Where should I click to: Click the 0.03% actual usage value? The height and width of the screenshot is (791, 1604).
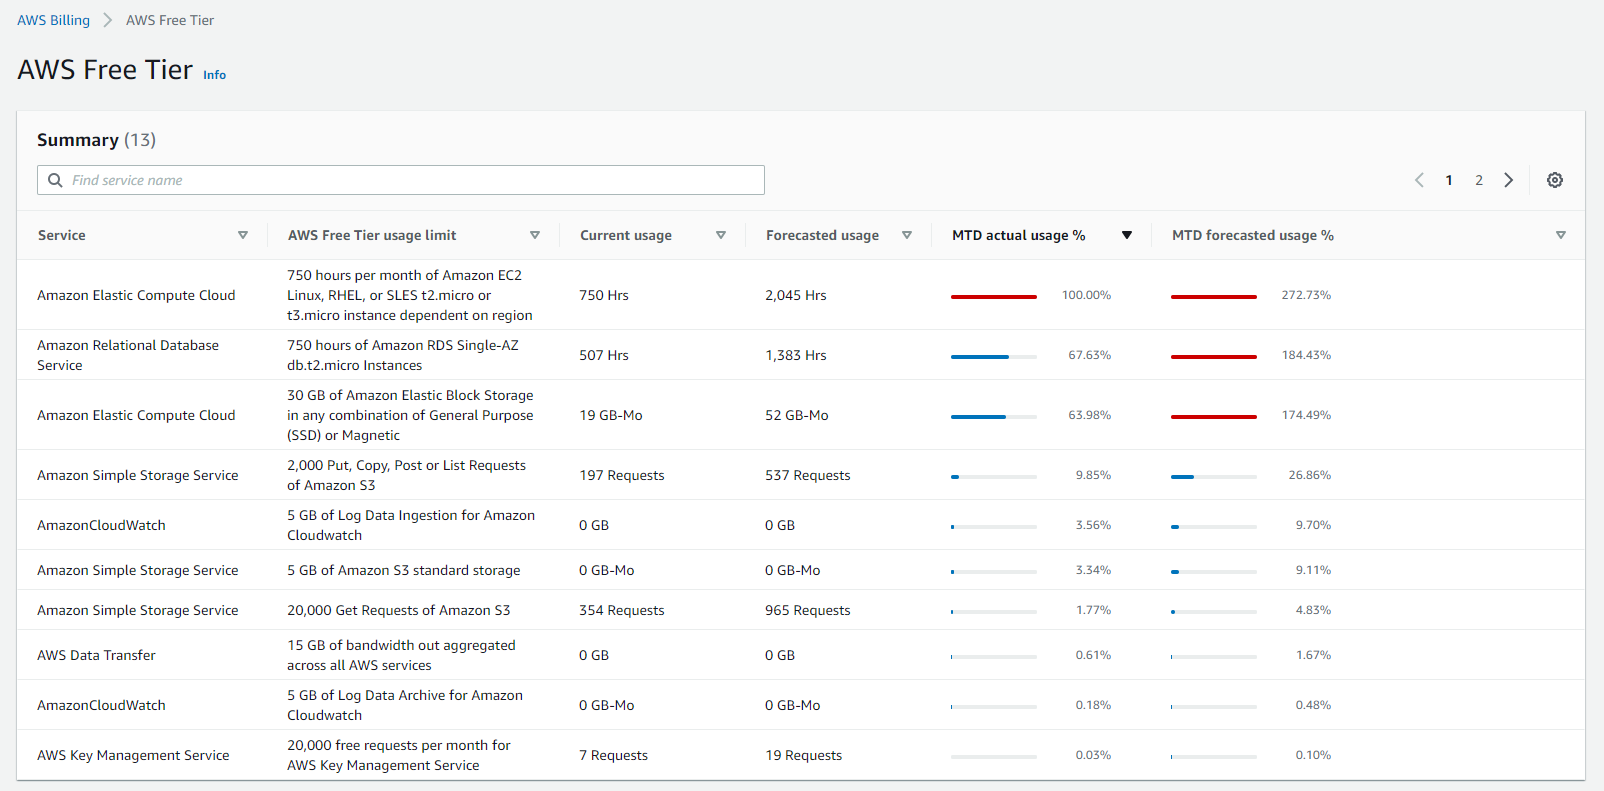pyautogui.click(x=1093, y=755)
